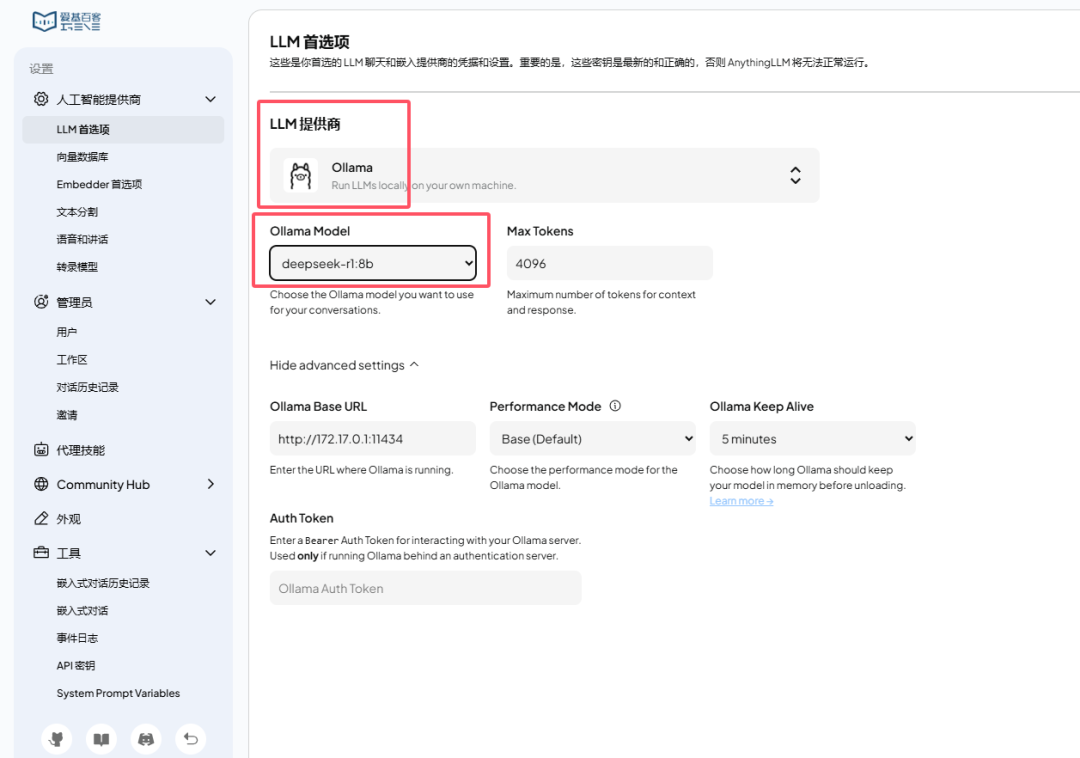Collapse the 工具 section chevron
The width and height of the screenshot is (1080, 758).
click(x=211, y=553)
